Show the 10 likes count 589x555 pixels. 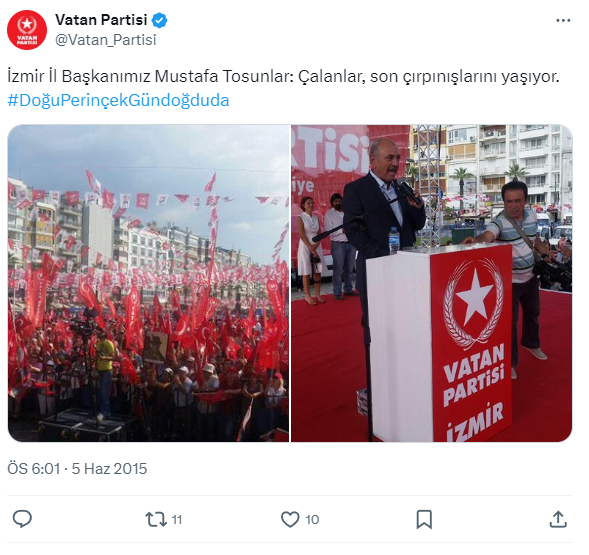tap(312, 520)
